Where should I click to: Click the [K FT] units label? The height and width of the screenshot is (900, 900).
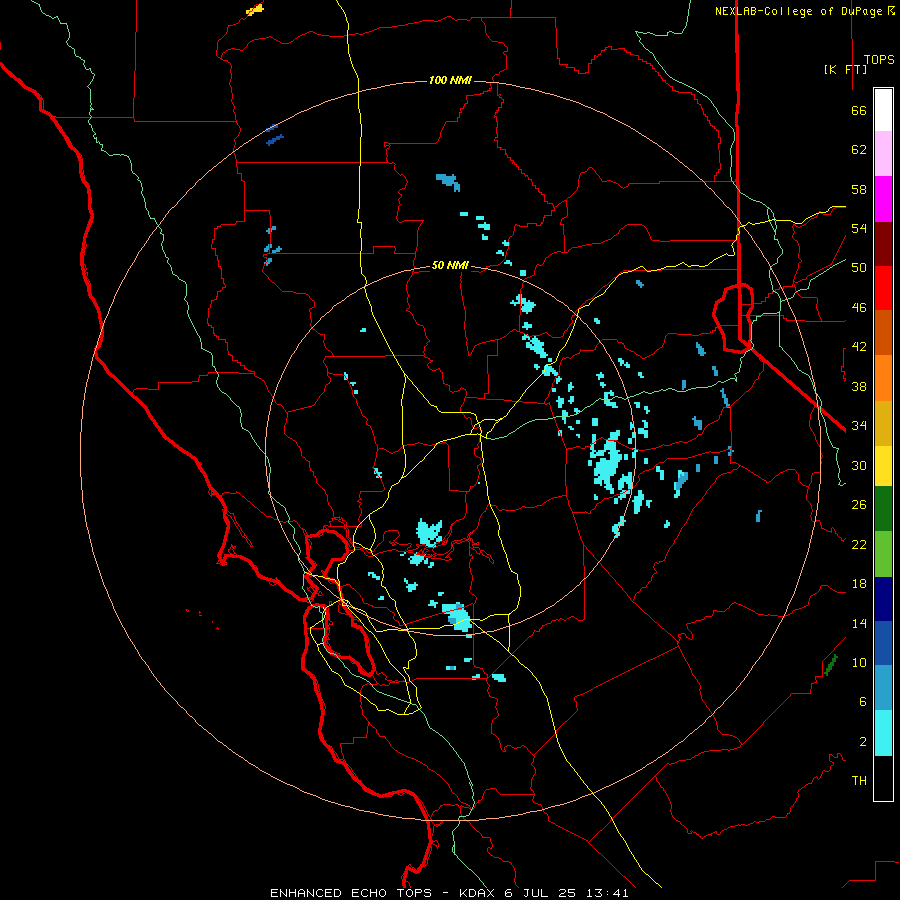[845, 69]
